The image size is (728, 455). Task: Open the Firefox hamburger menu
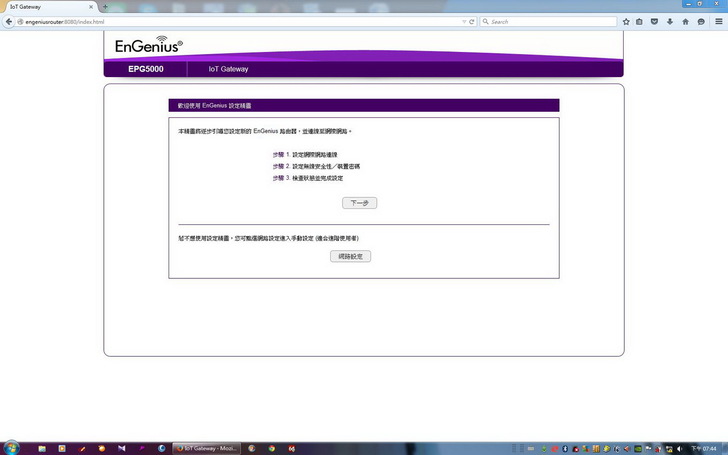tap(719, 21)
